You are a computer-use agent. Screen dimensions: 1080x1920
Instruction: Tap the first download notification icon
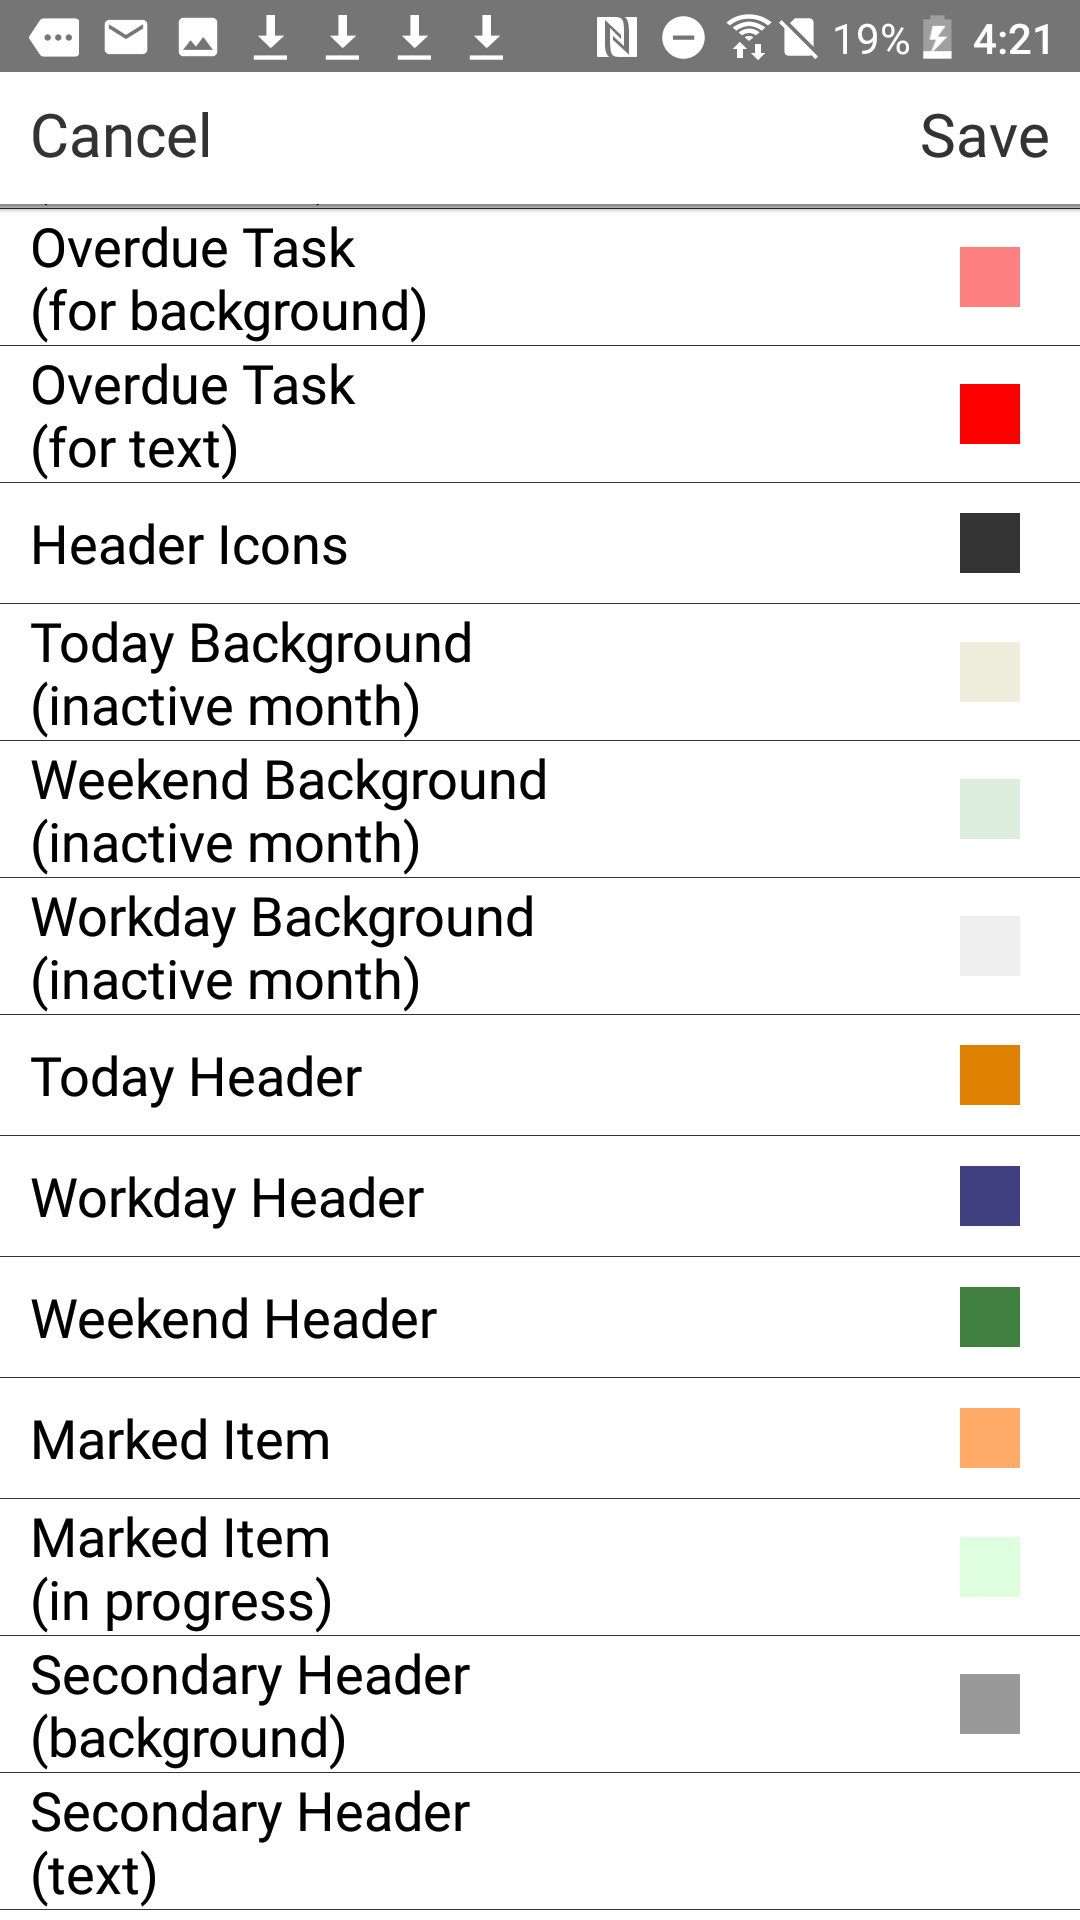tap(270, 39)
